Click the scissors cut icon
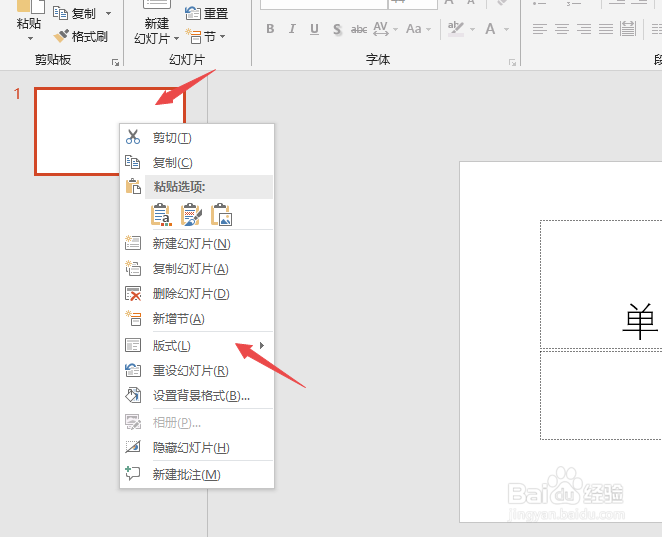This screenshot has width=662, height=537. [133, 137]
